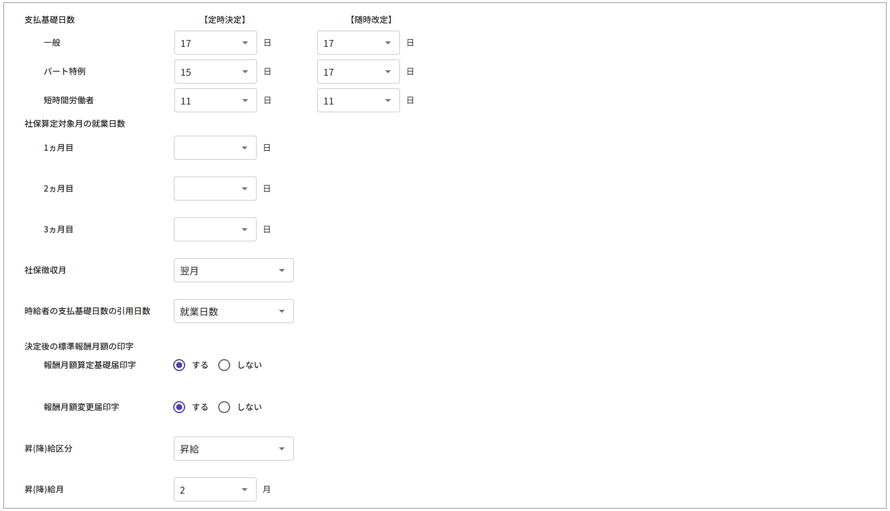Open 短時間労働者 定時決定 dropdown
The height and width of the screenshot is (511, 890).
pyautogui.click(x=215, y=101)
